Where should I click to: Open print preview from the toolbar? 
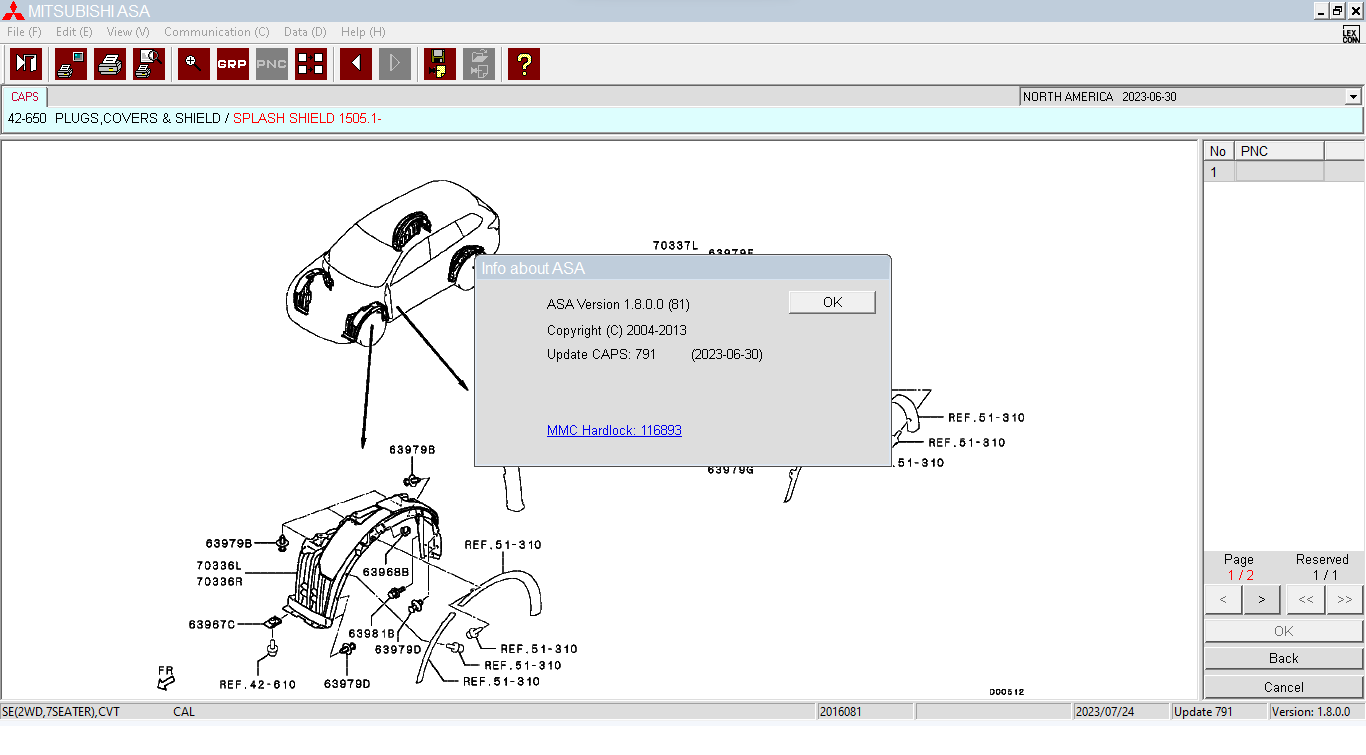pos(149,64)
